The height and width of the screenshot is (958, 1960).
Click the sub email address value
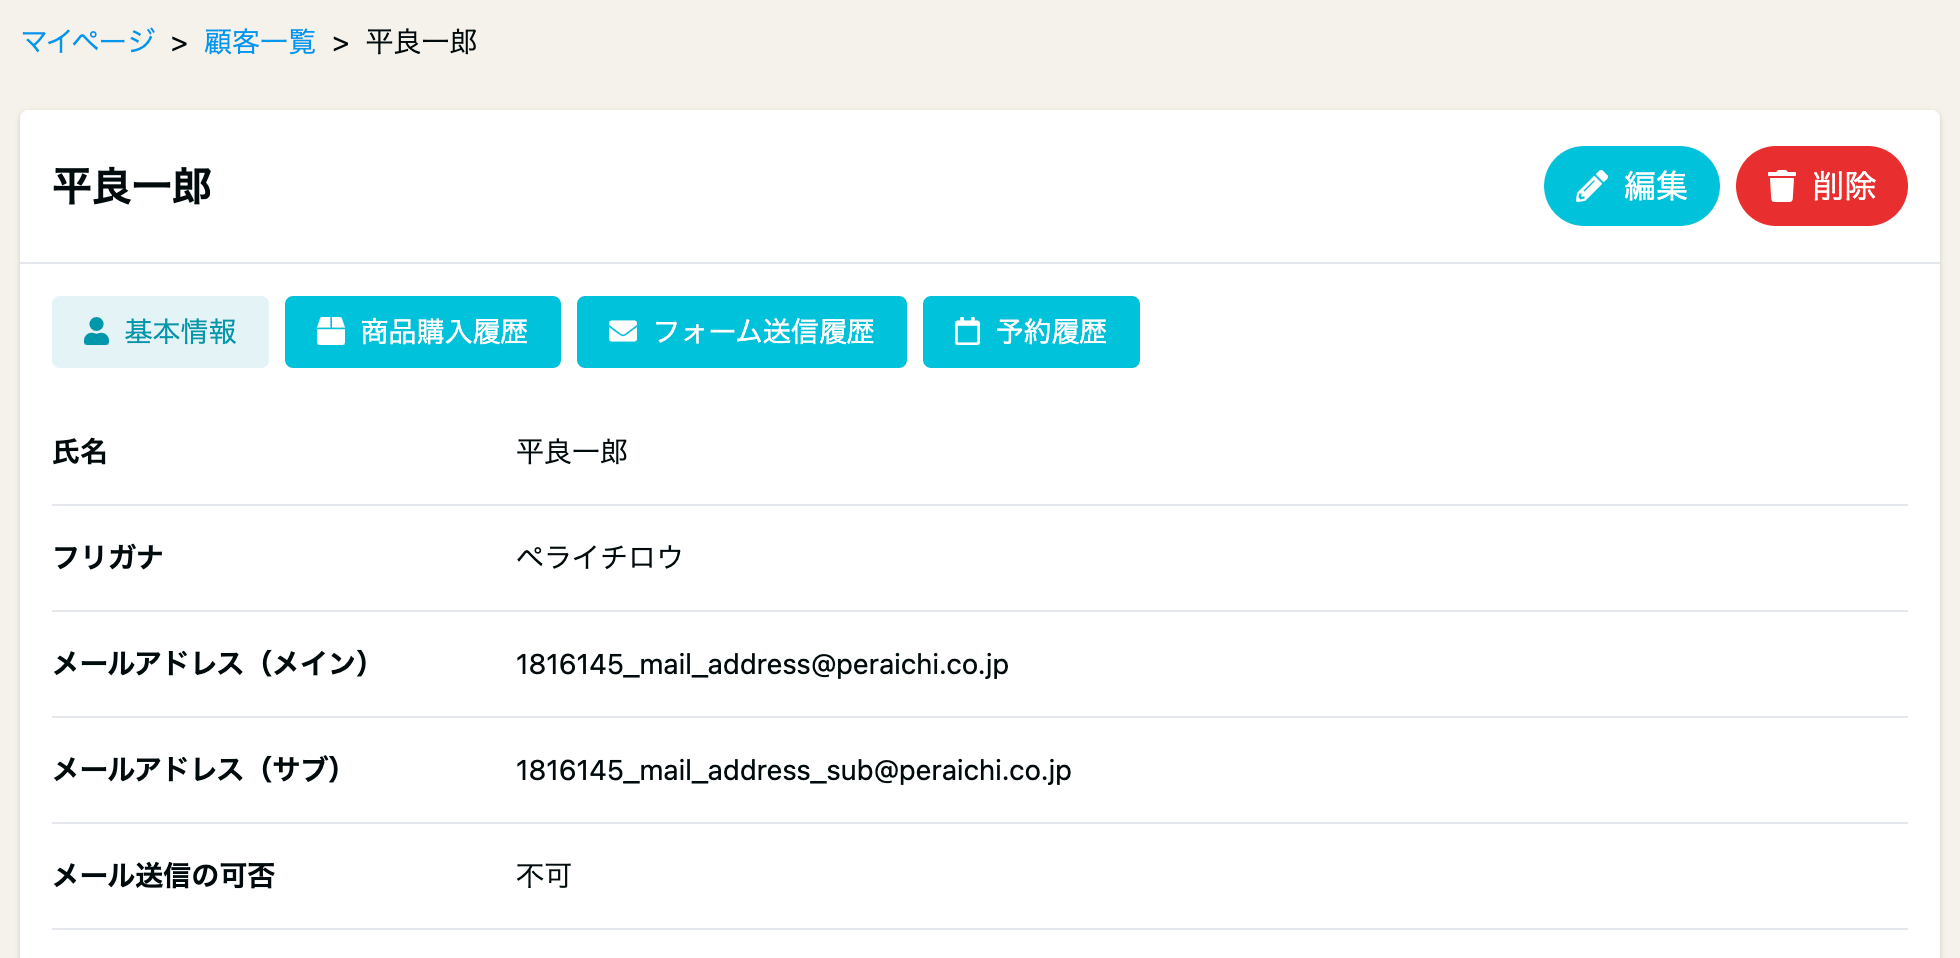tap(793, 770)
